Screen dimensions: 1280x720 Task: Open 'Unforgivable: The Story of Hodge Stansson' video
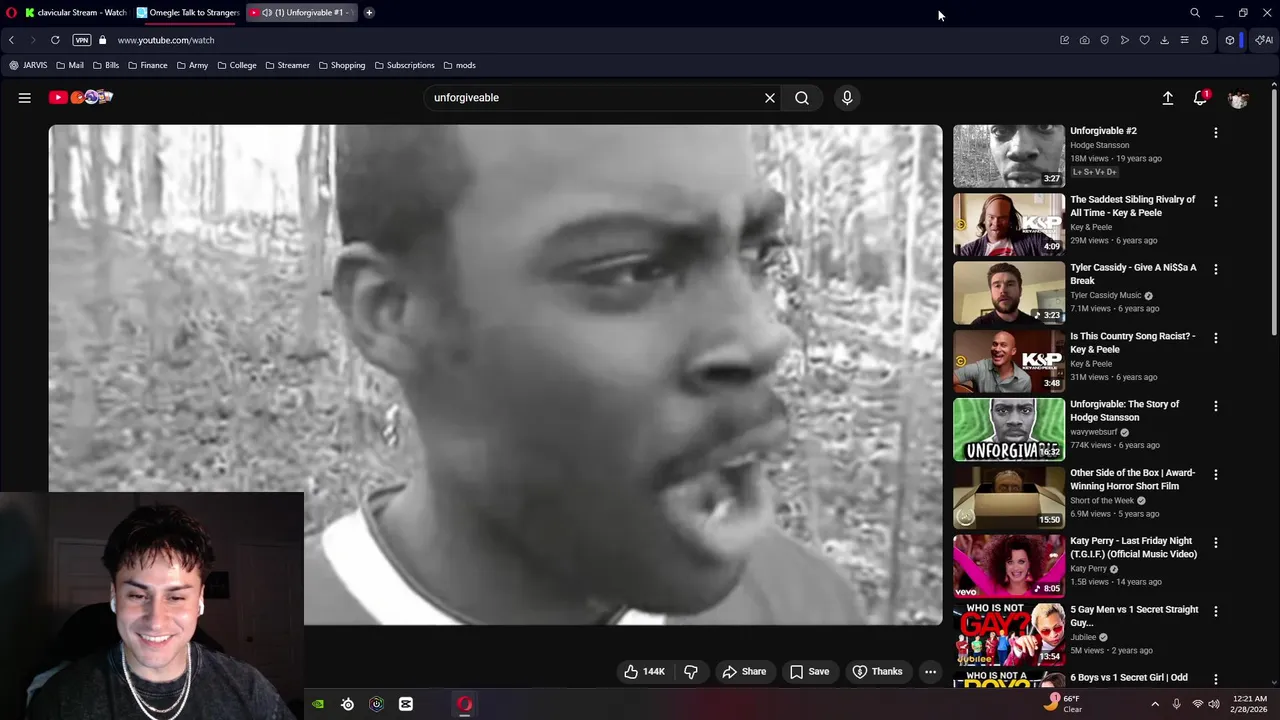(x=1009, y=429)
